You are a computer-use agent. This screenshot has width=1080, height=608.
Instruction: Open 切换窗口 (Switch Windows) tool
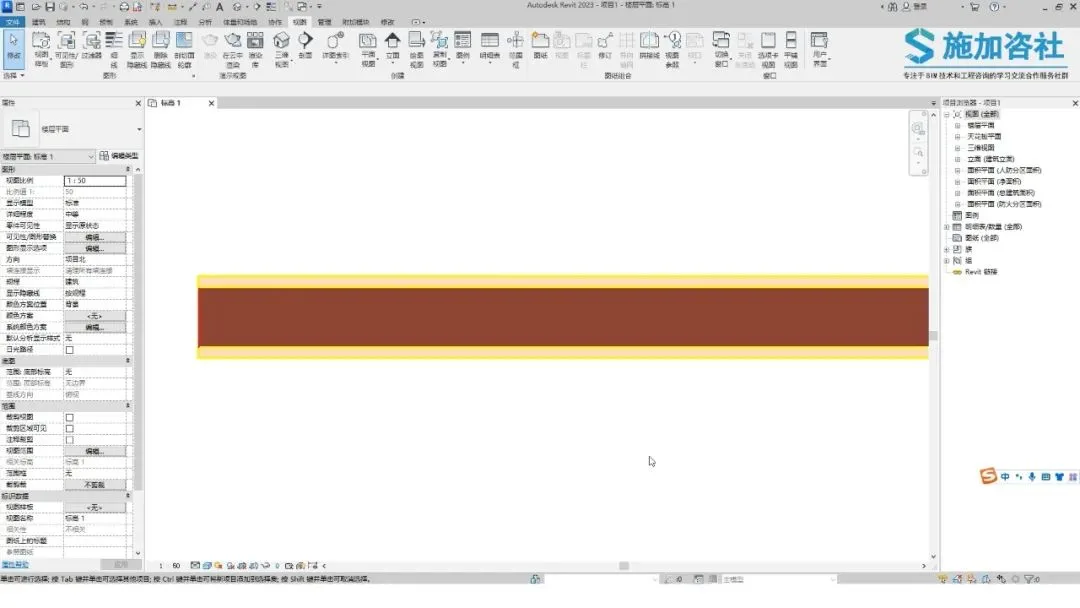click(721, 50)
